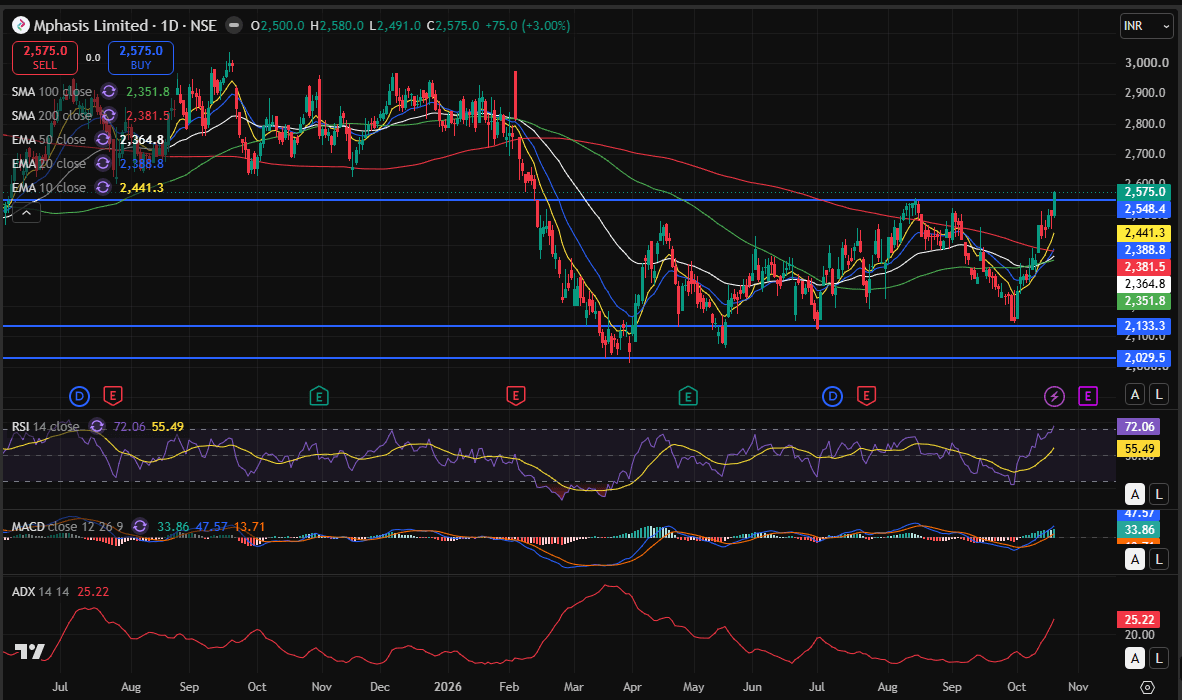Screen dimensions: 1182x700
Task: Toggle auto scale A on MACD pane
Action: (1135, 559)
